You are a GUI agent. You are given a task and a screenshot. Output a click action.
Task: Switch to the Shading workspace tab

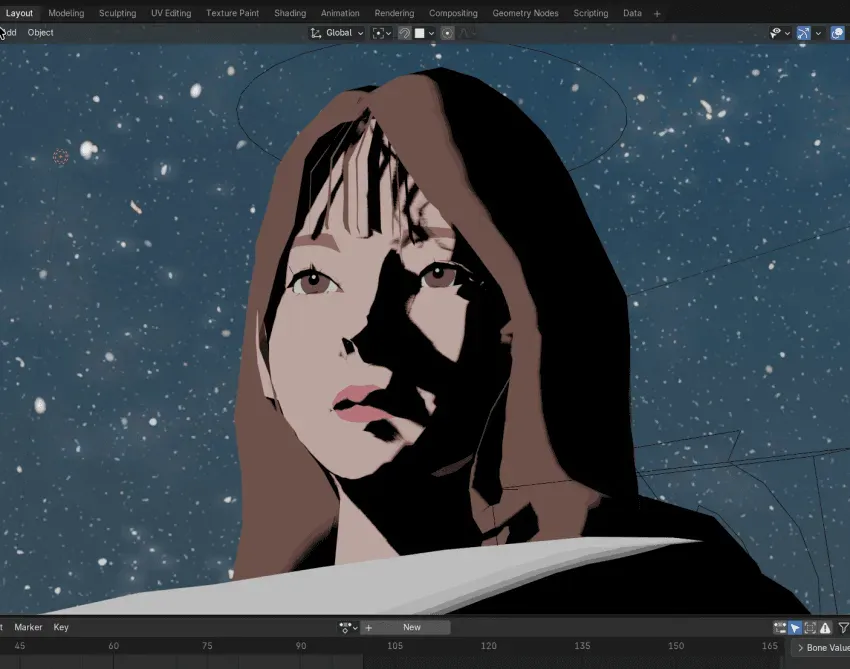(x=290, y=13)
